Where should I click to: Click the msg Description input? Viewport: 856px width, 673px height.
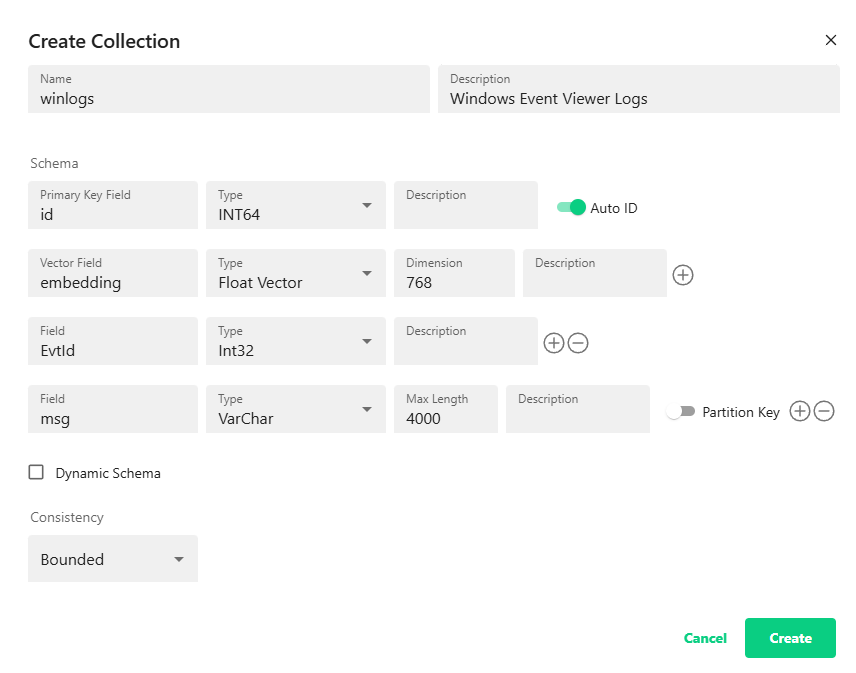click(x=578, y=409)
